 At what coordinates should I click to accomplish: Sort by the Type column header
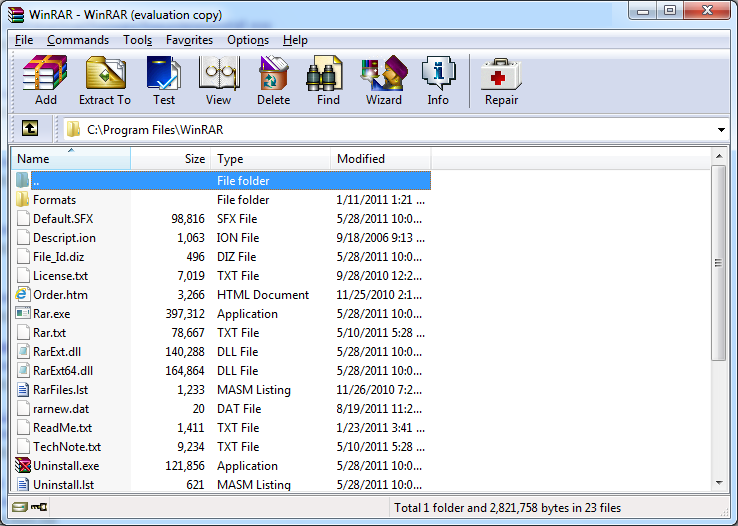click(271, 159)
